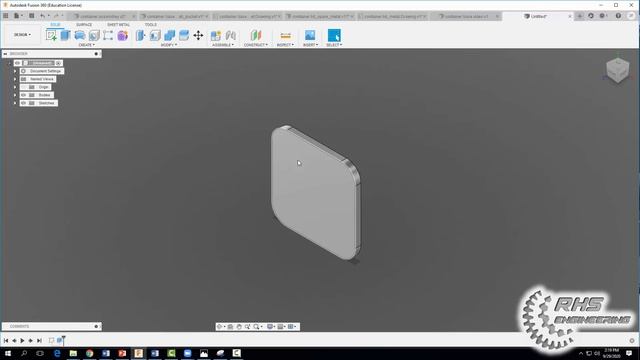Click the ViewCube in the corner

(617, 70)
